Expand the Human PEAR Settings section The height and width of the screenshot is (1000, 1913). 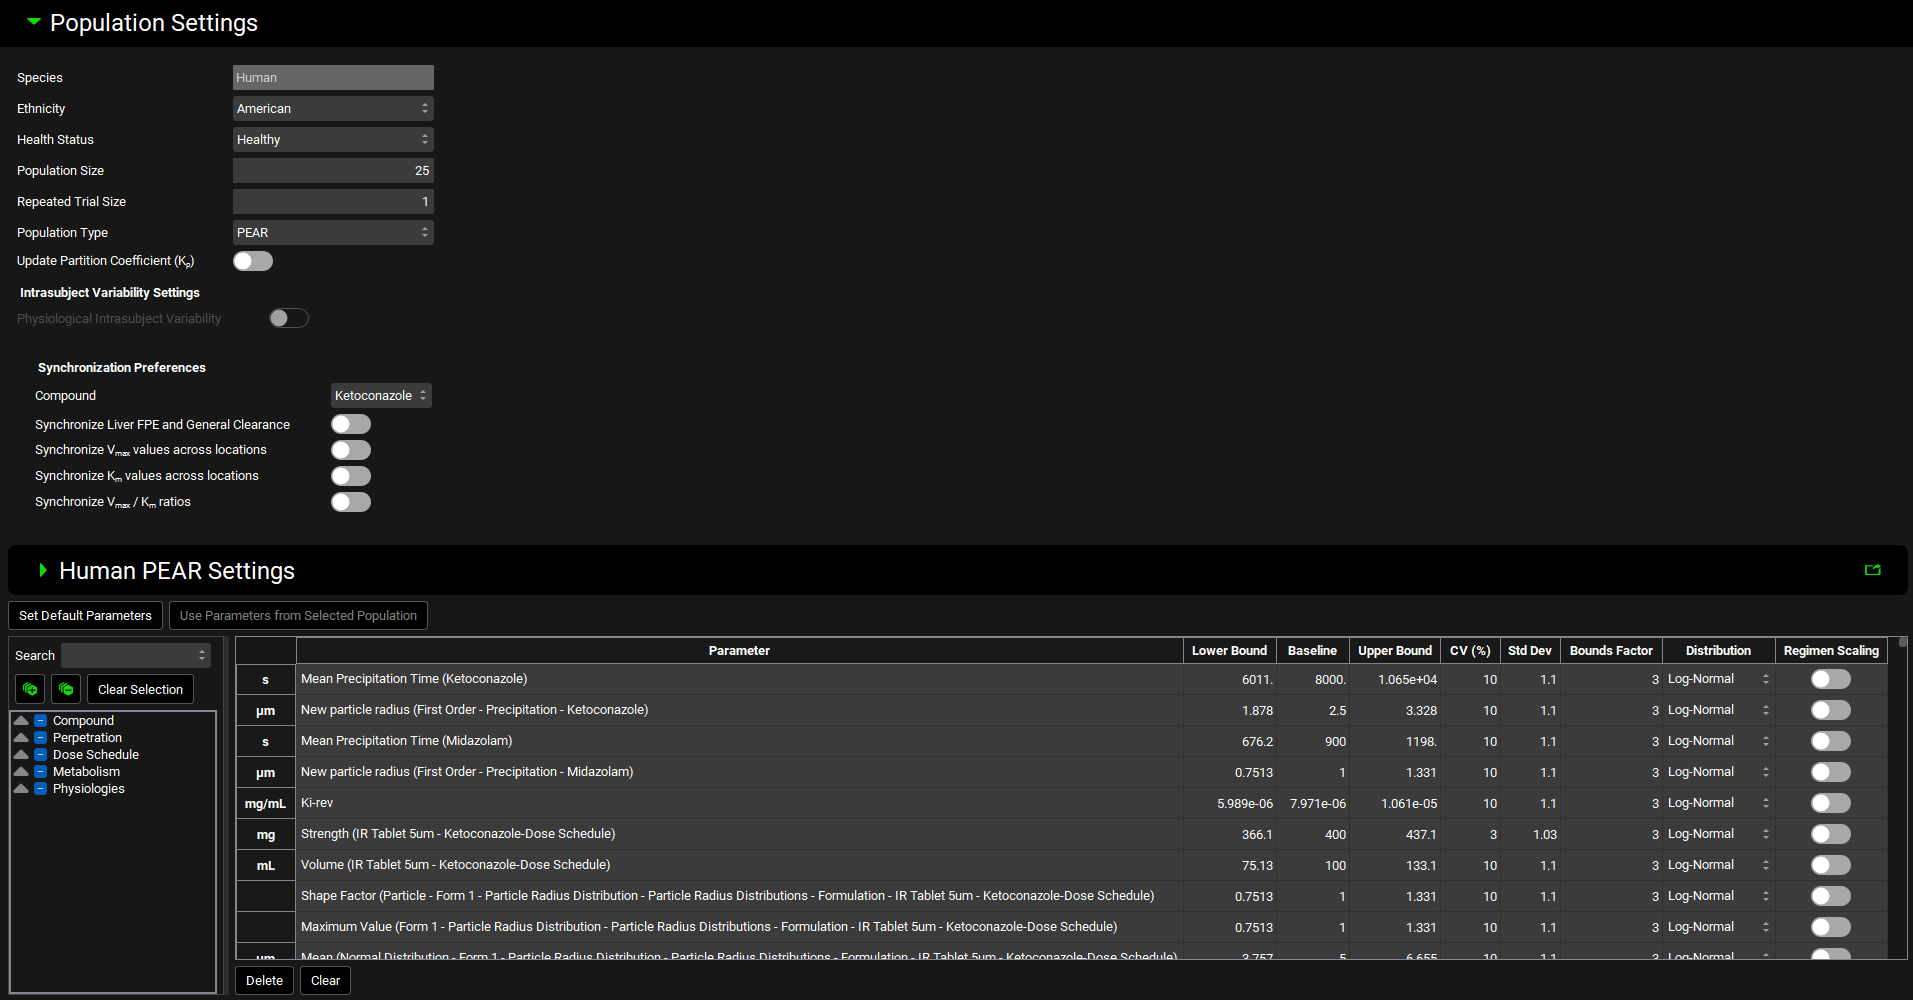(x=43, y=570)
